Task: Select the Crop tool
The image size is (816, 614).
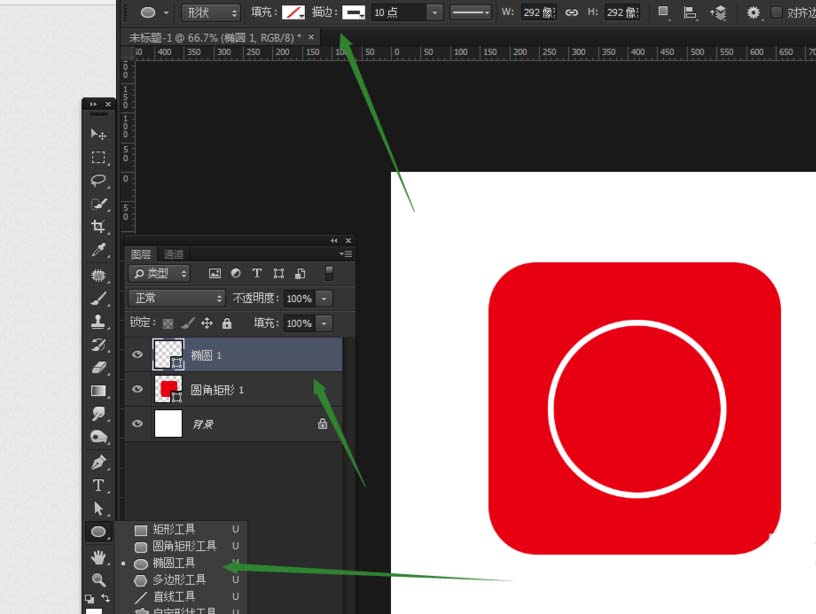Action: 98,227
